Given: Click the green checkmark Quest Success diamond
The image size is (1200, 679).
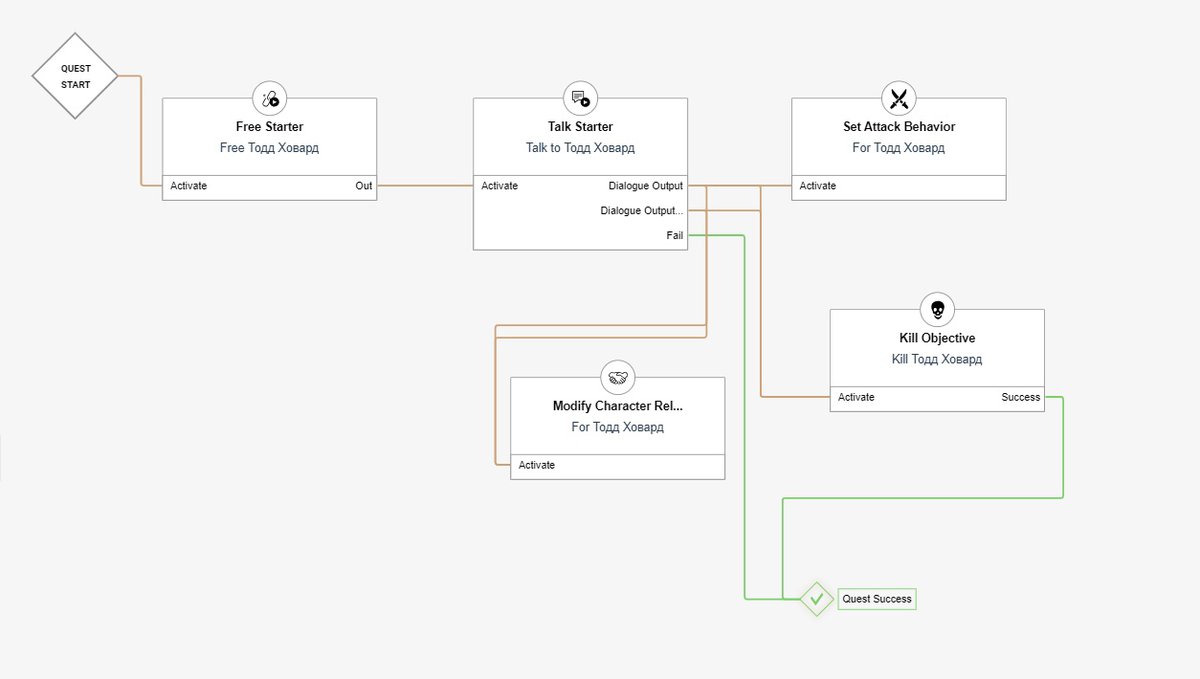Looking at the screenshot, I should coord(817,599).
